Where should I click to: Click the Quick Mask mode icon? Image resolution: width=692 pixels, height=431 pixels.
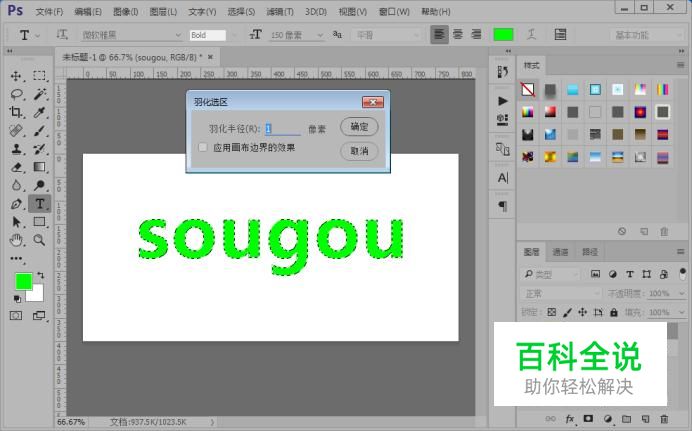point(16,315)
